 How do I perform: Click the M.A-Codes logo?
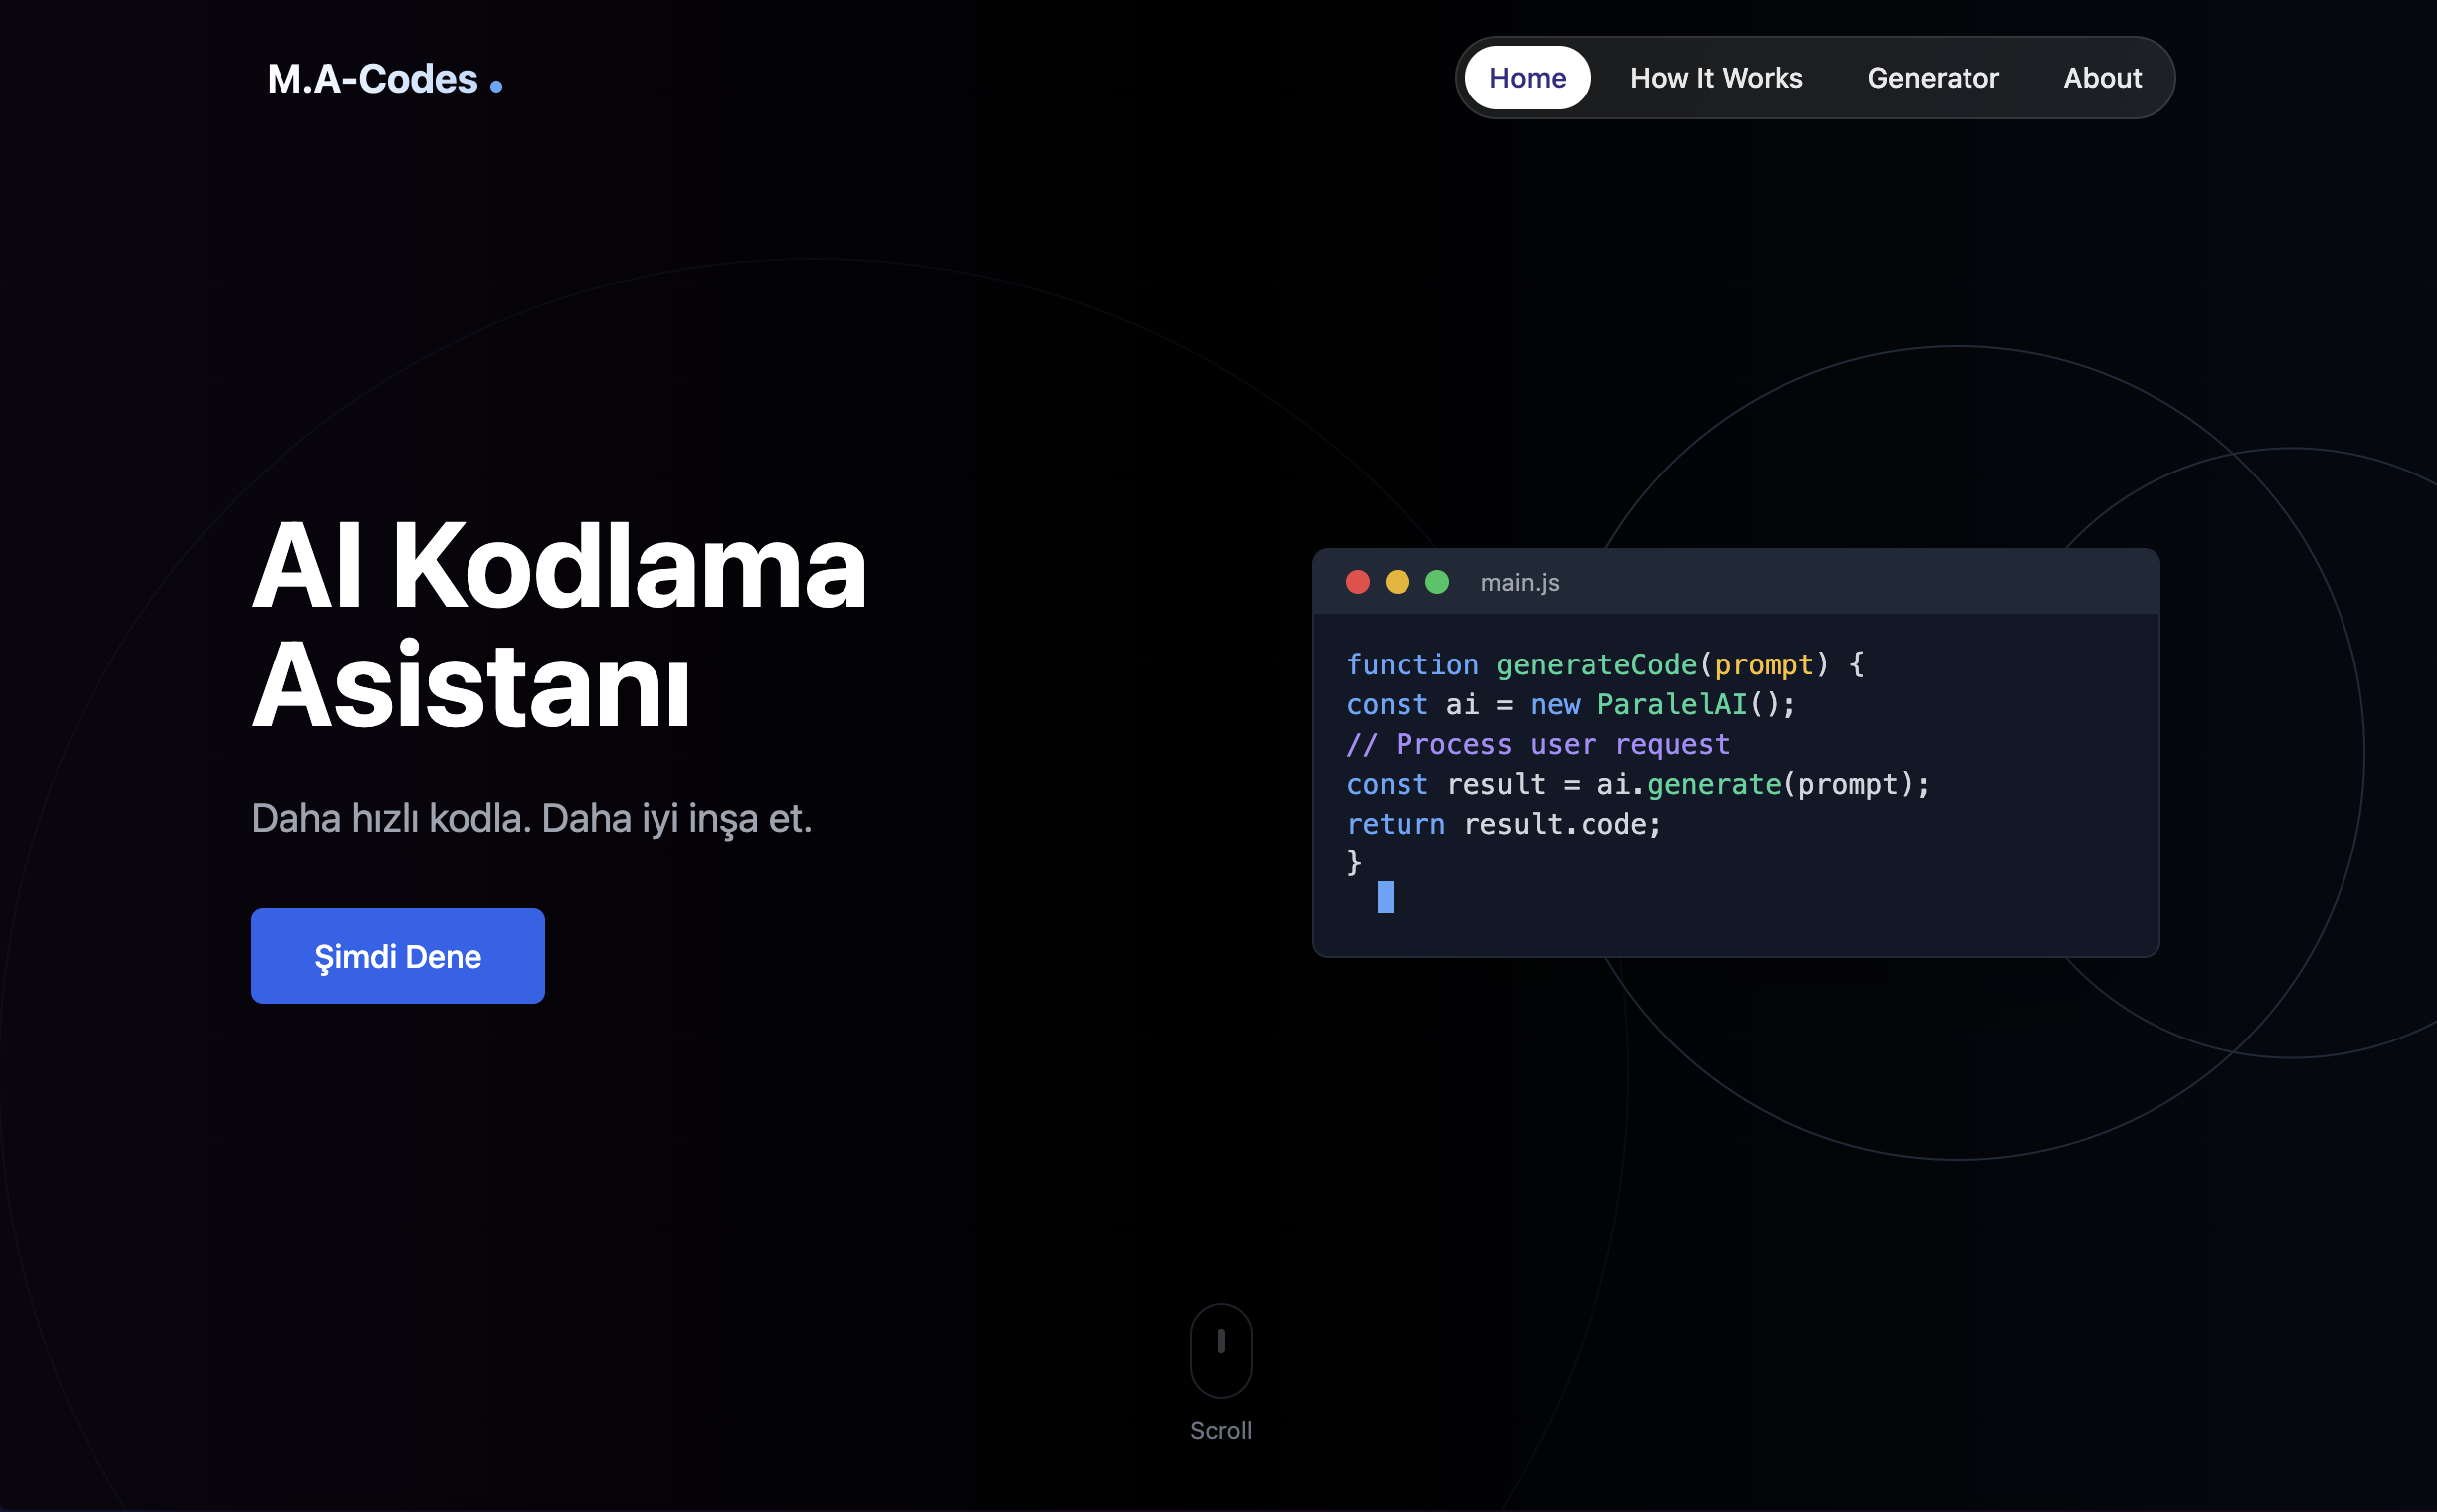pyautogui.click(x=372, y=79)
